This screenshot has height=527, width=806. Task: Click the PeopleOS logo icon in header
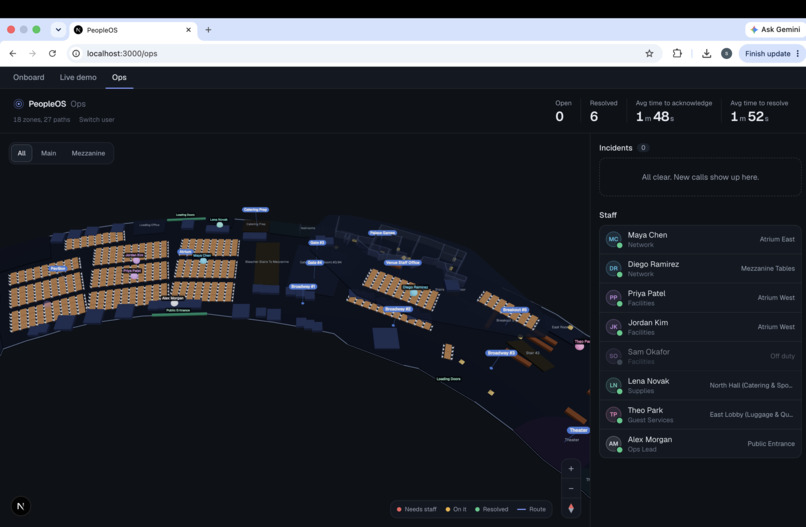19,104
